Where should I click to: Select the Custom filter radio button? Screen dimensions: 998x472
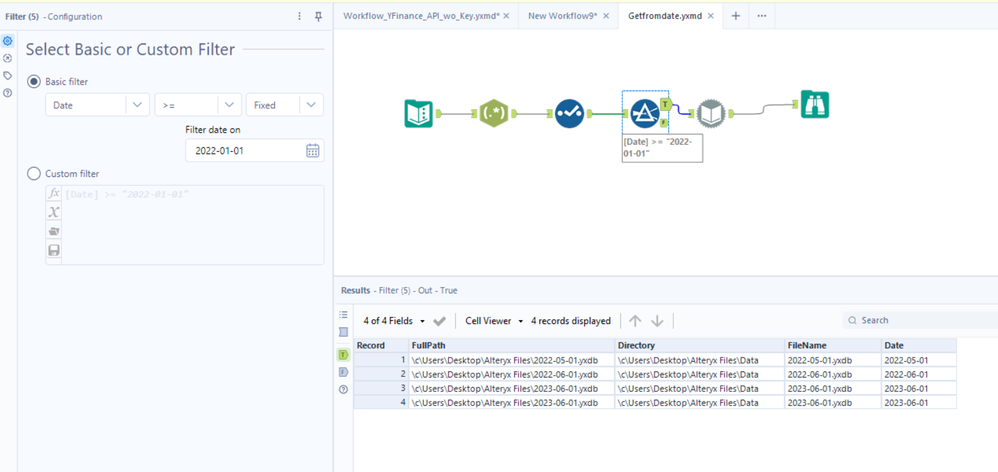click(x=34, y=173)
